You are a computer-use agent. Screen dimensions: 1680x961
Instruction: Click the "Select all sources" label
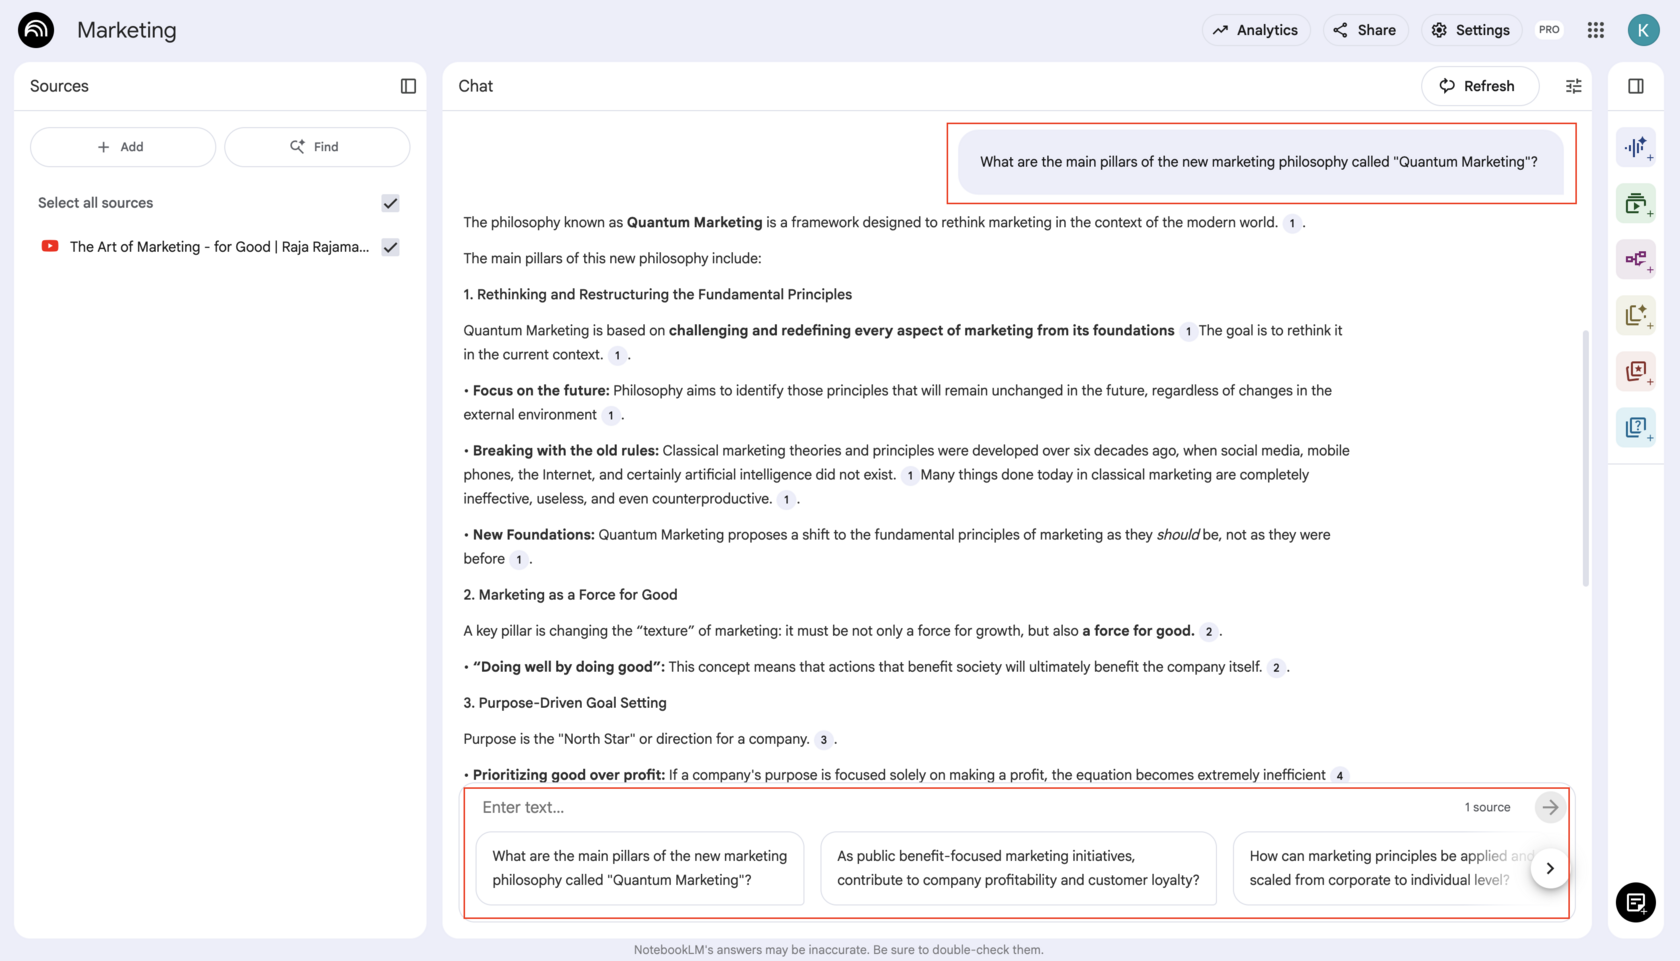(96, 203)
